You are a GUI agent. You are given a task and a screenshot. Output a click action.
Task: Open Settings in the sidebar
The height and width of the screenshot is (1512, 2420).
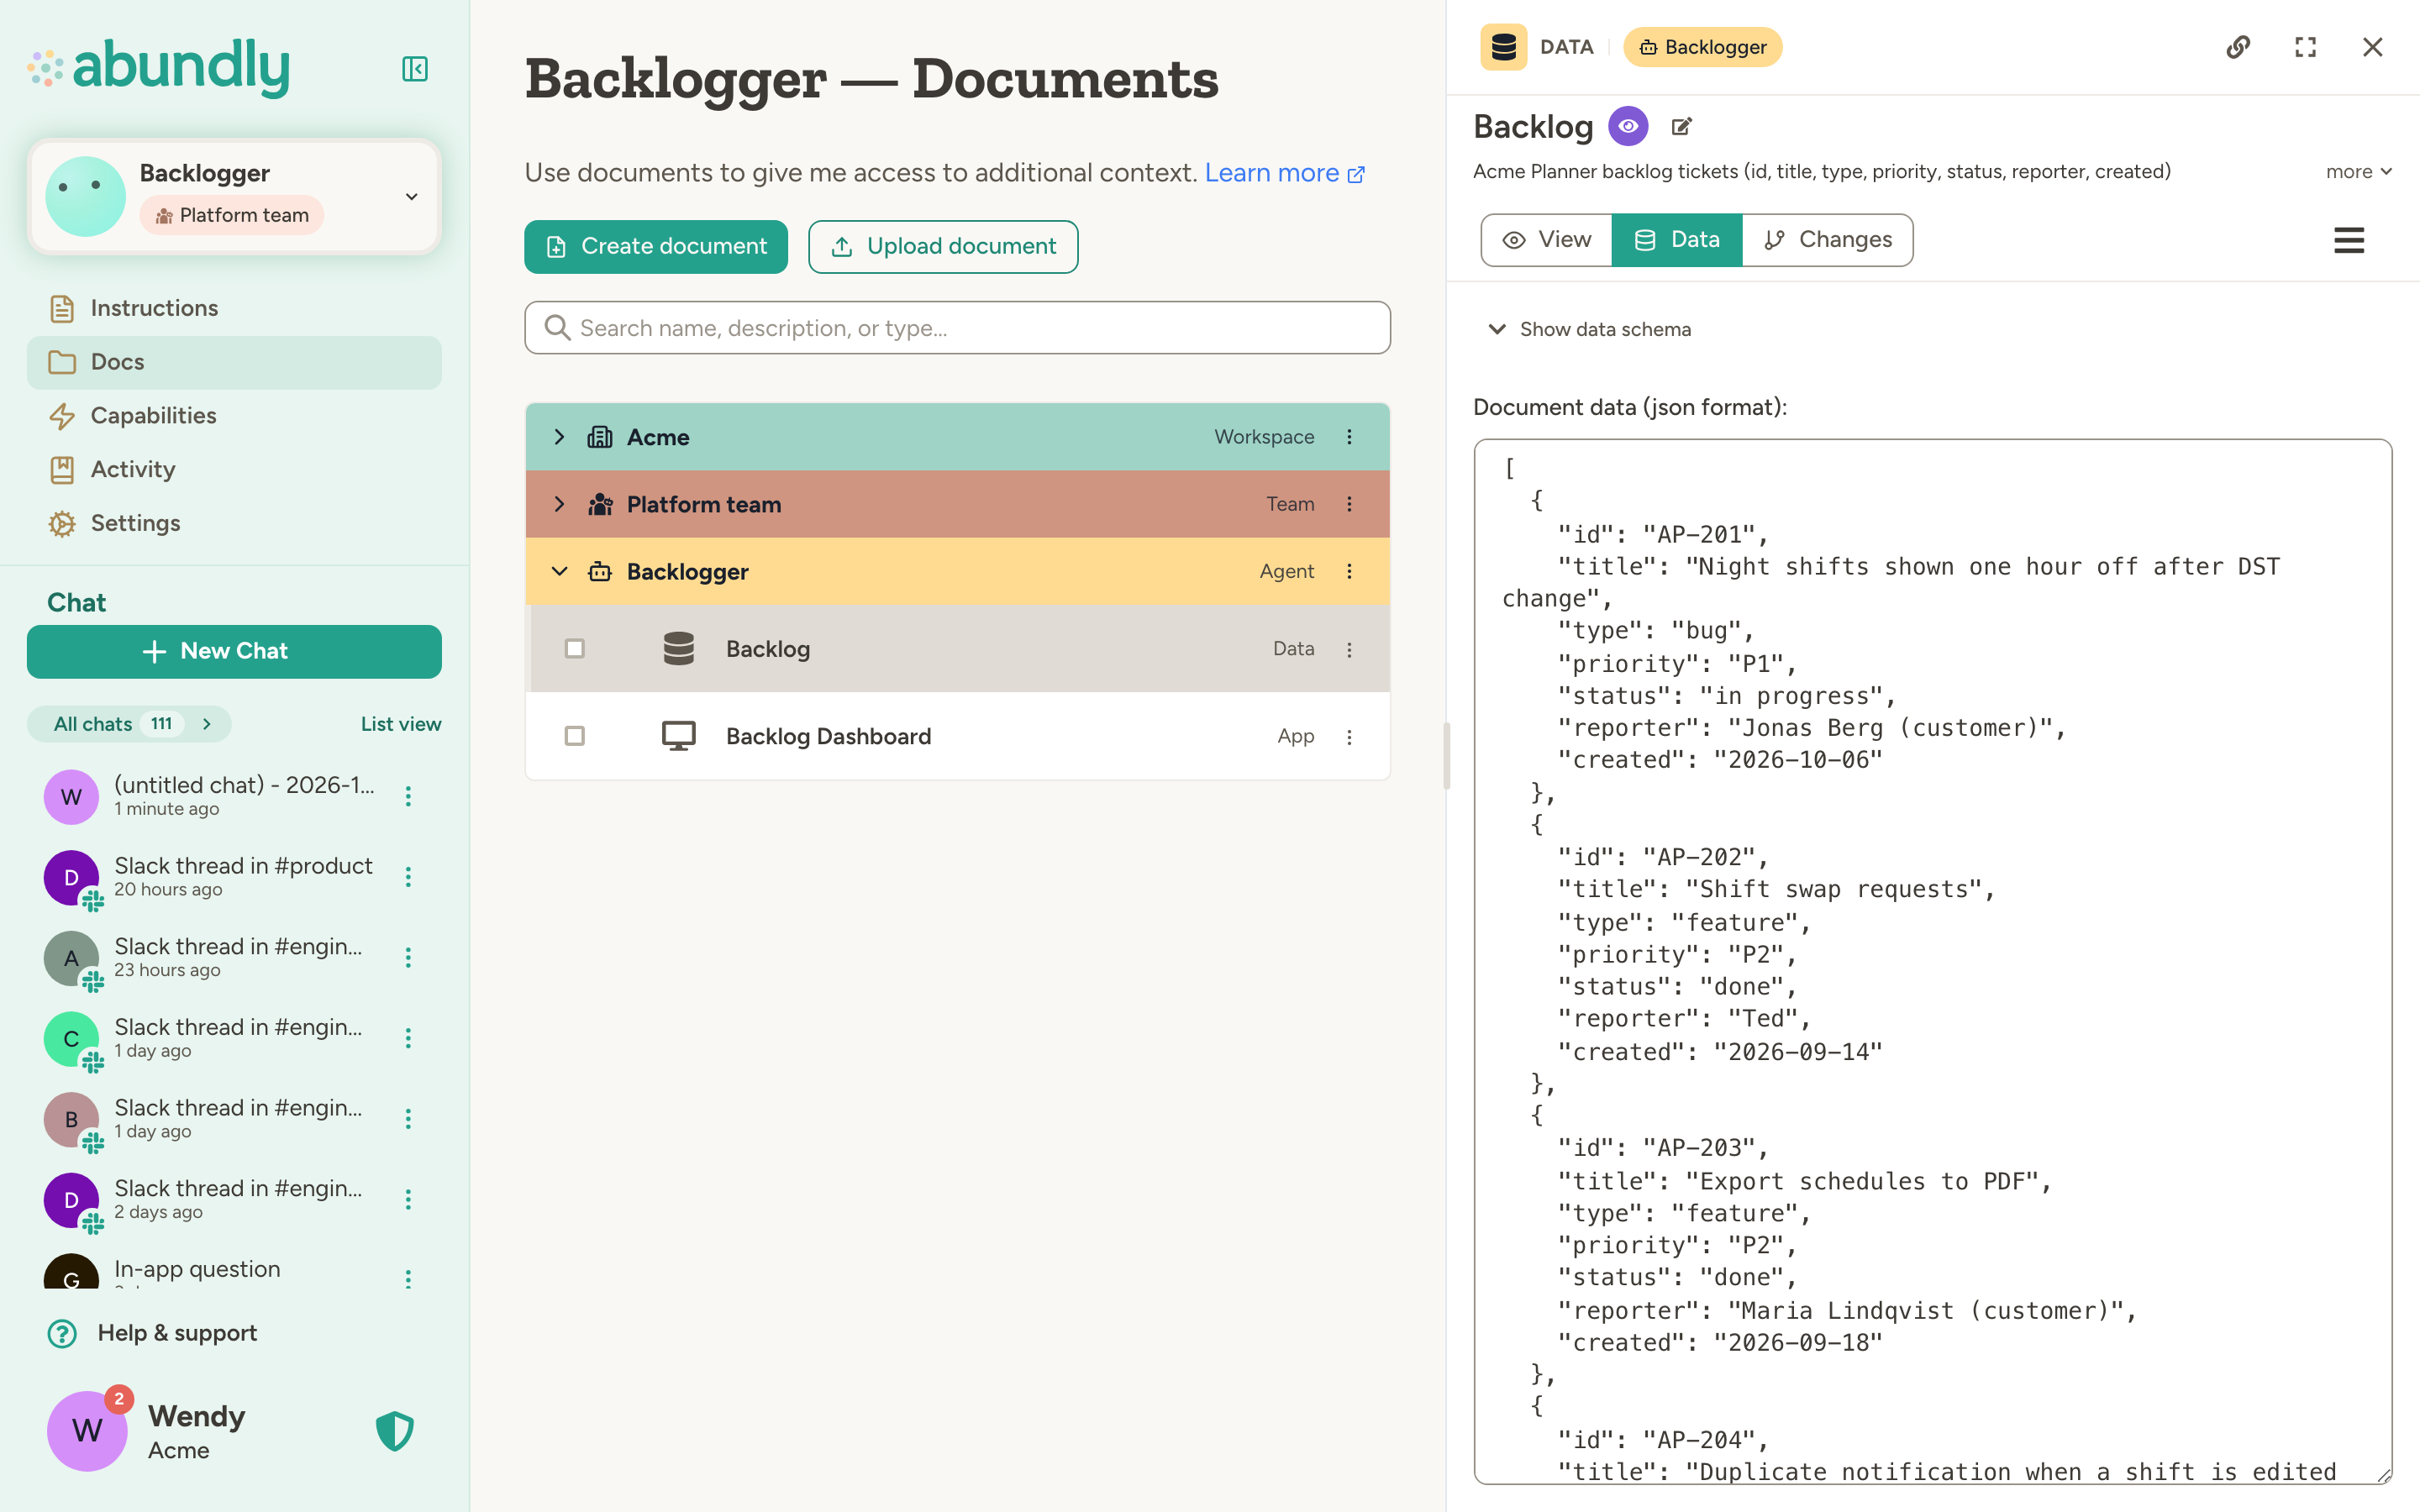tap(234, 523)
